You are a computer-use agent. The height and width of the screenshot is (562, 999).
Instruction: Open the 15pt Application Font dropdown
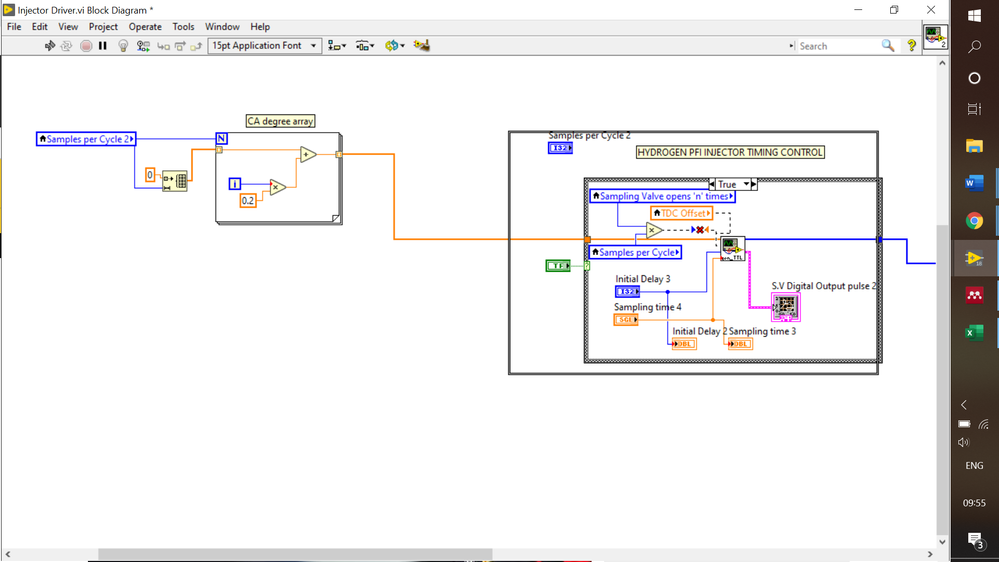(x=265, y=46)
